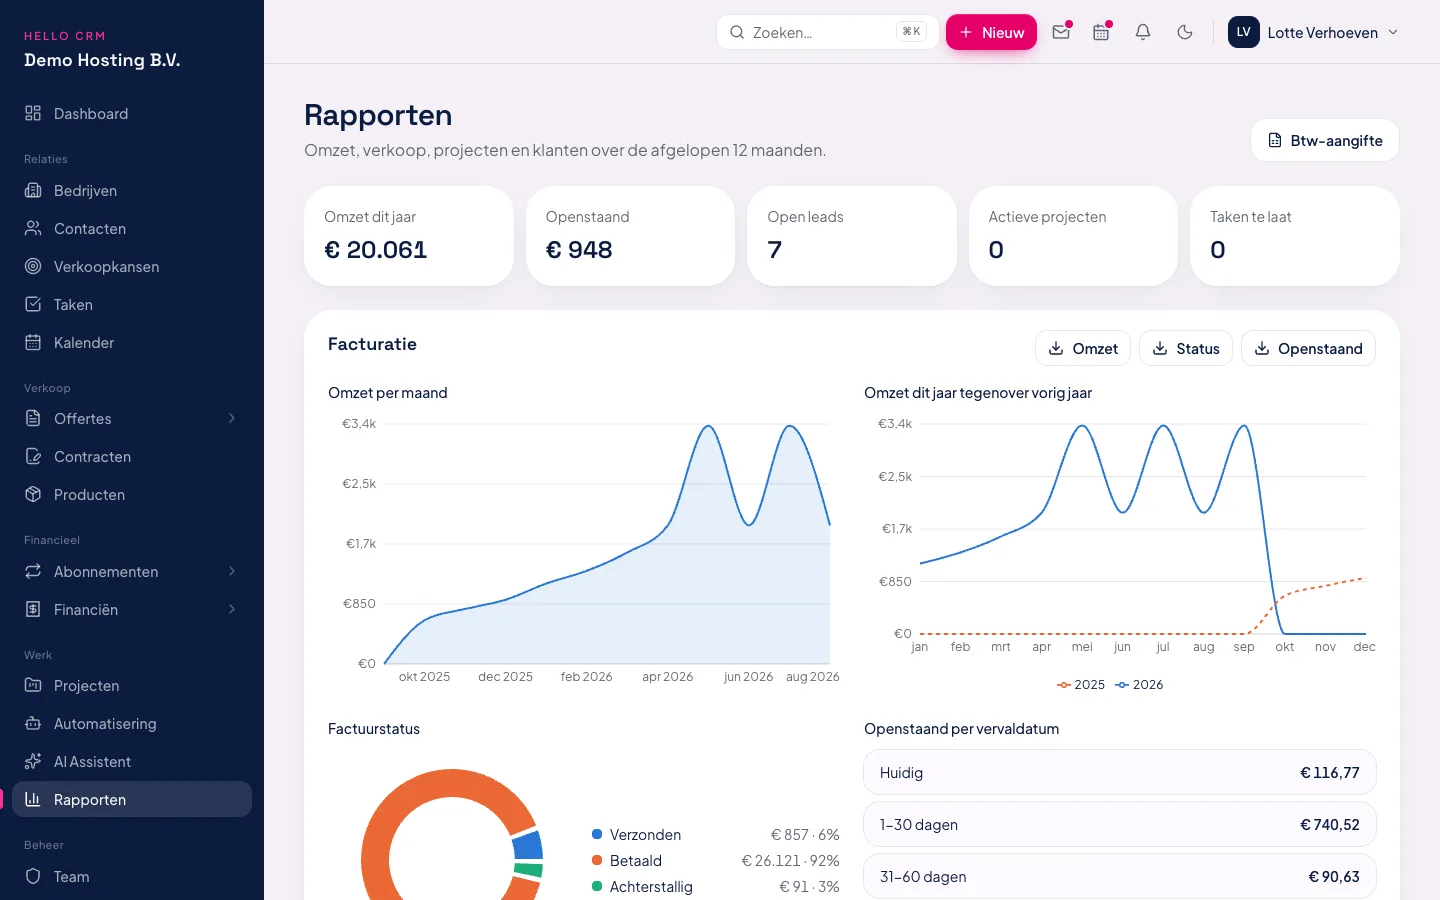The height and width of the screenshot is (900, 1440).
Task: Click the Omzet dit jaar card
Action: tap(409, 236)
